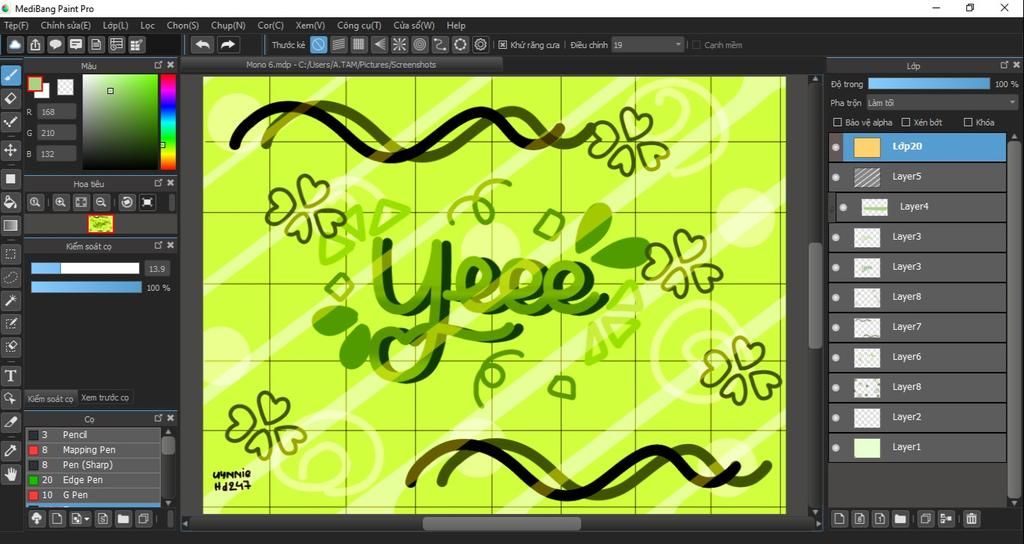This screenshot has height=544, width=1024.
Task: Open the Công cụ(T) menu
Action: coord(359,25)
